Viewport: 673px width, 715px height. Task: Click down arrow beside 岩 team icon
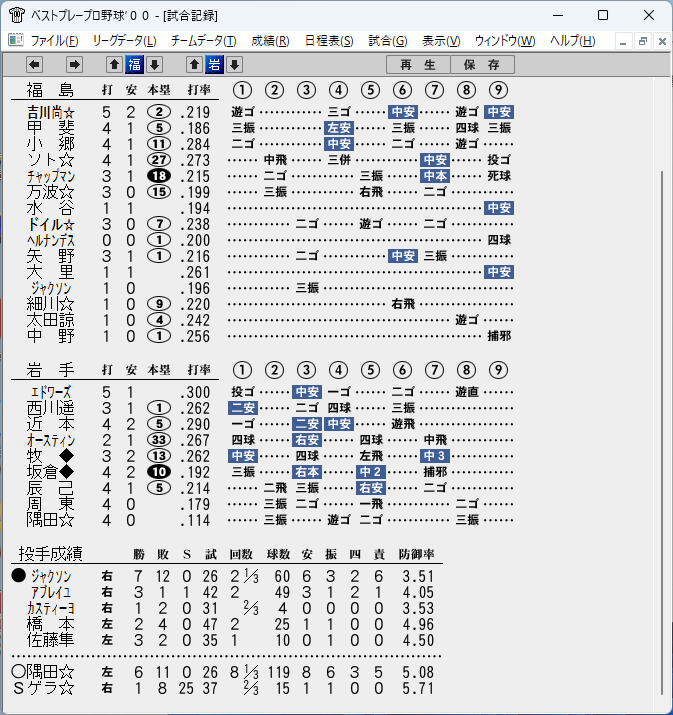coord(234,65)
